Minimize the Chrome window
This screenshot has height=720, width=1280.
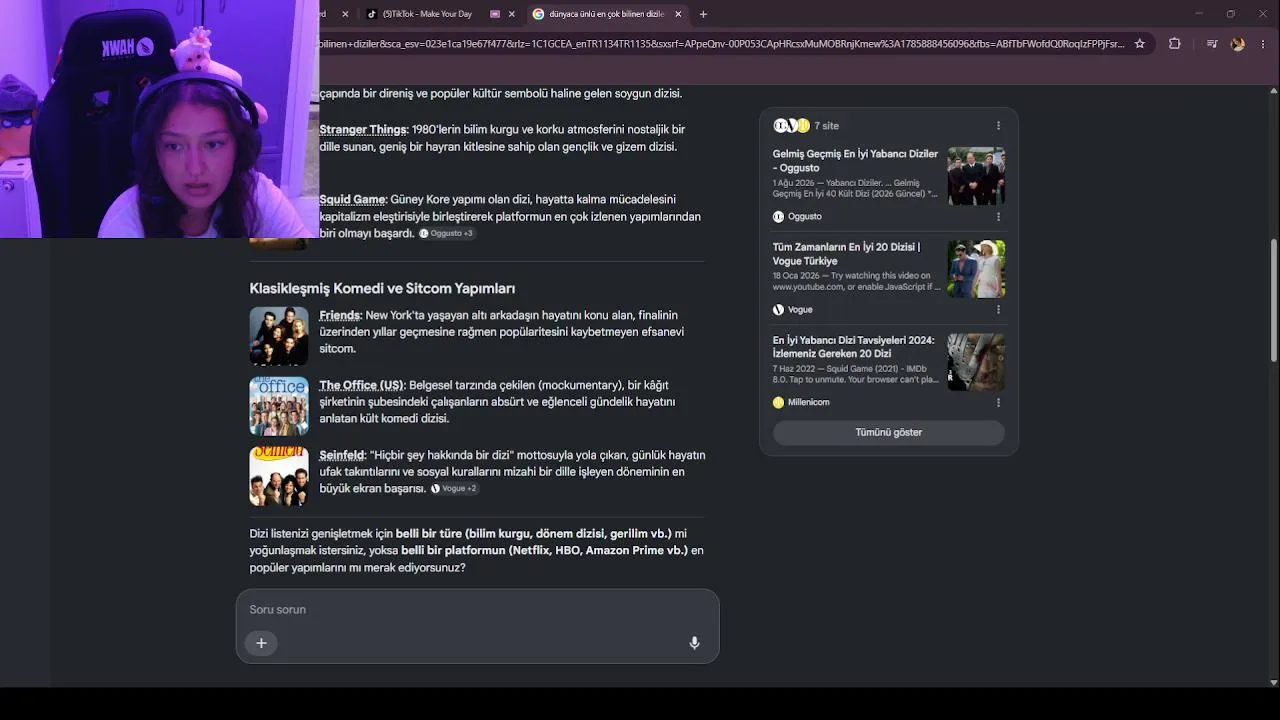pos(1199,14)
